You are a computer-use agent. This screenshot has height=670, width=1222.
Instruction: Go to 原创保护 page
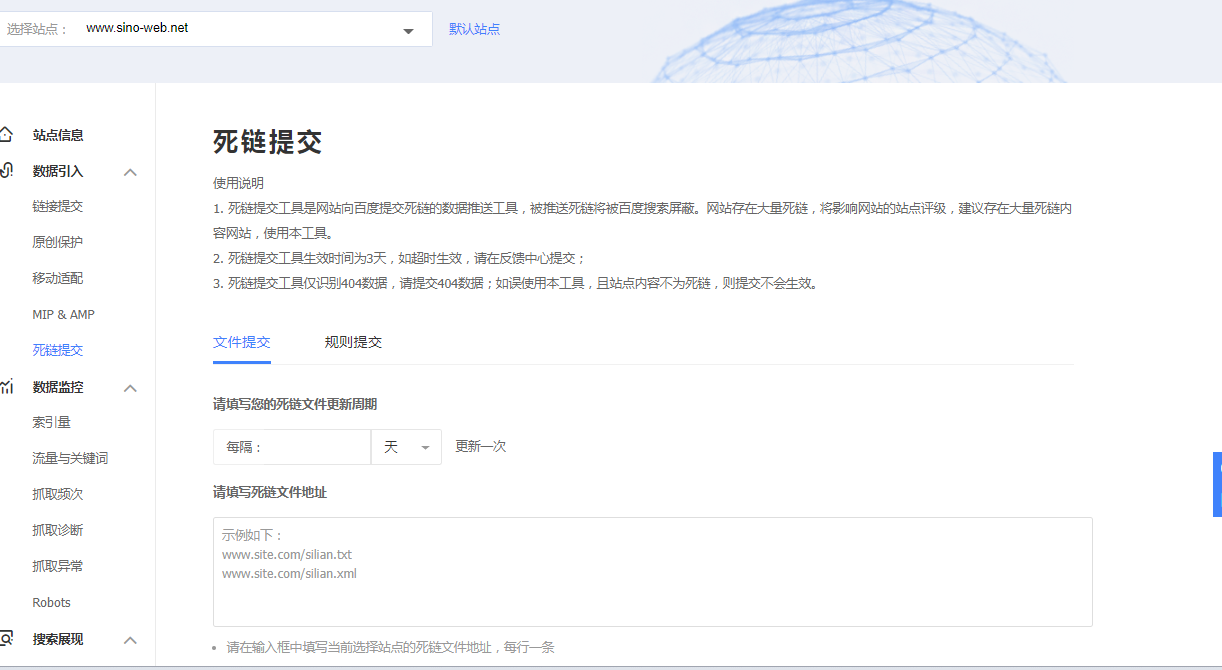[x=58, y=242]
